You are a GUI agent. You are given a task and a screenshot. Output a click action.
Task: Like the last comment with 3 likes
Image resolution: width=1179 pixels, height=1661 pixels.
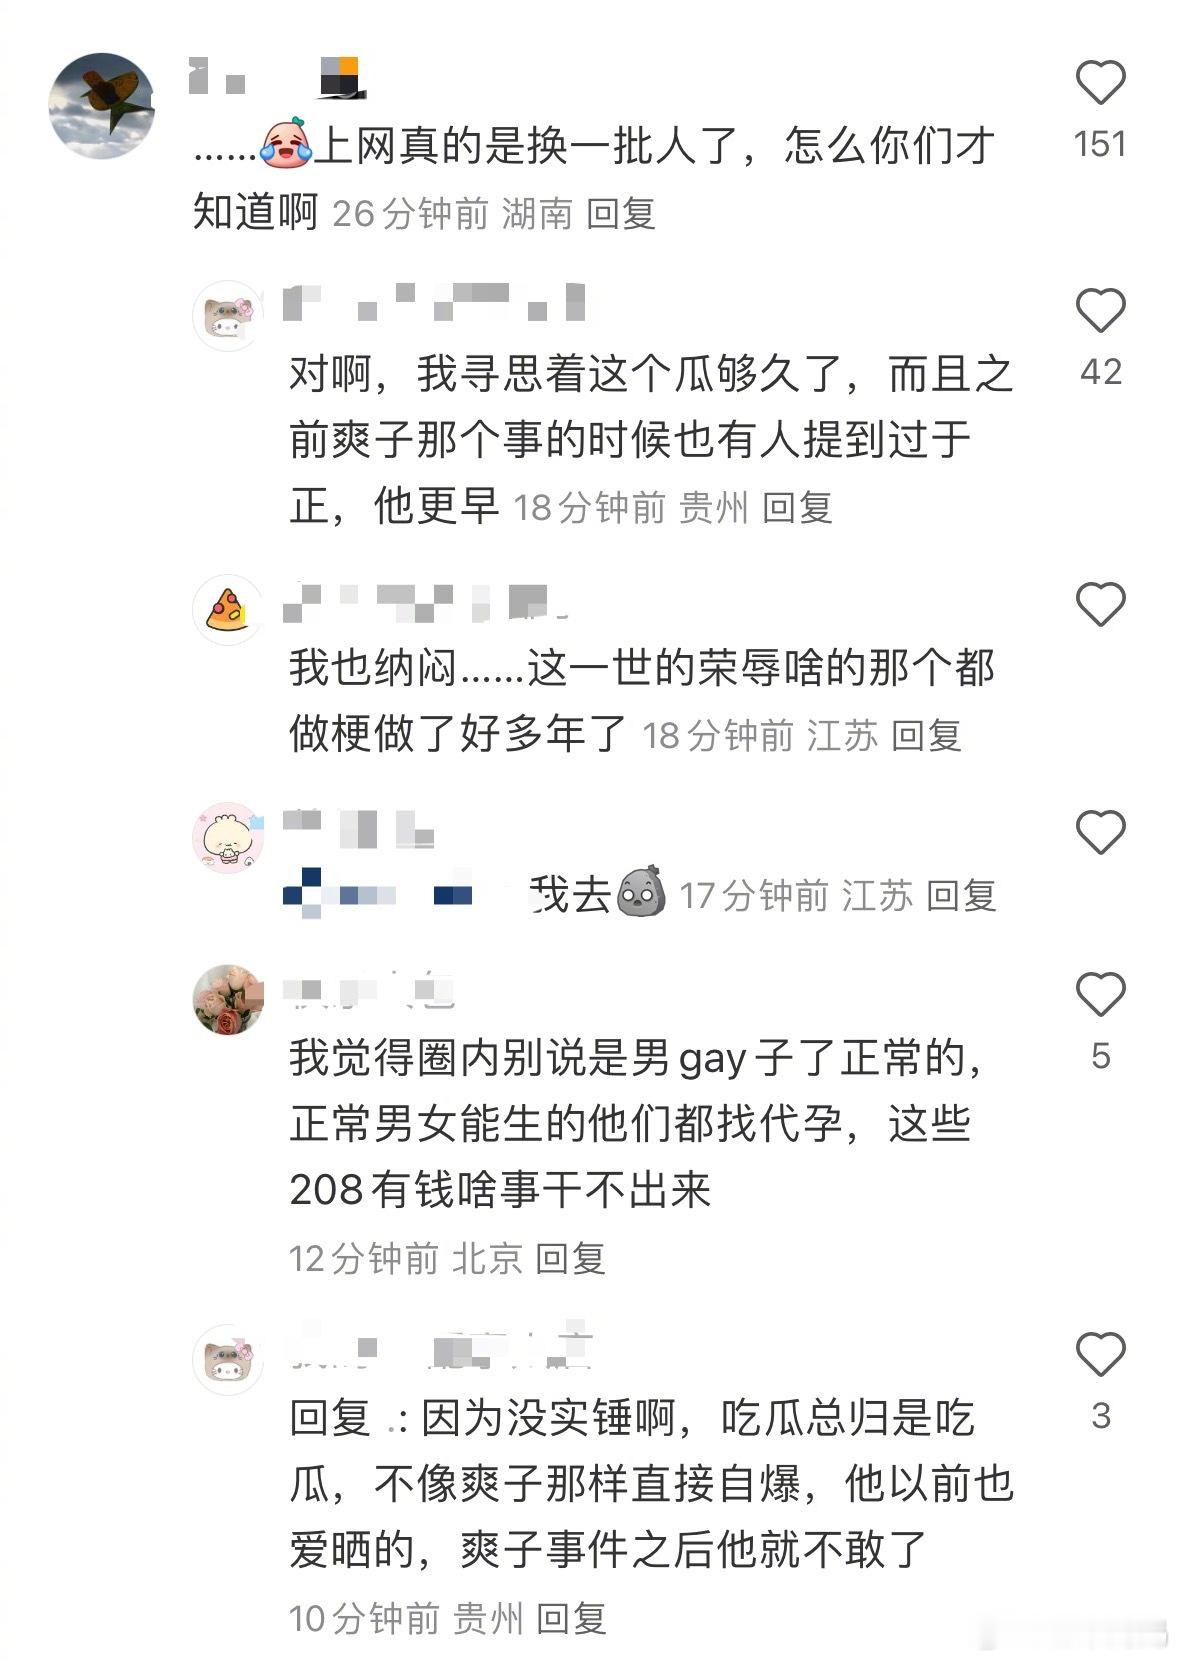point(1100,1354)
